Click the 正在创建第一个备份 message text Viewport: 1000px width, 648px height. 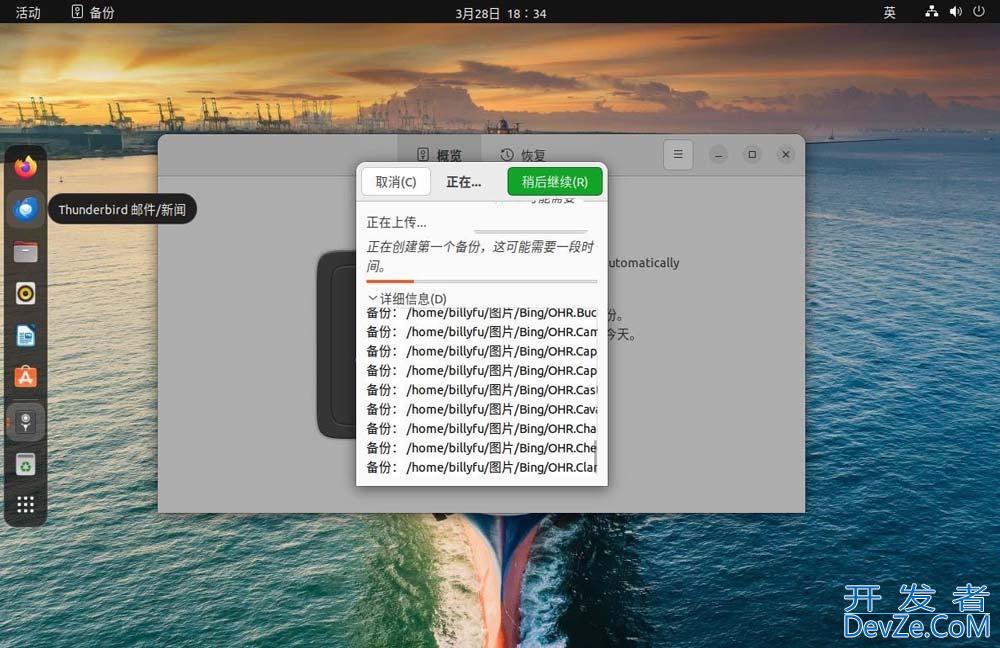[x=480, y=256]
